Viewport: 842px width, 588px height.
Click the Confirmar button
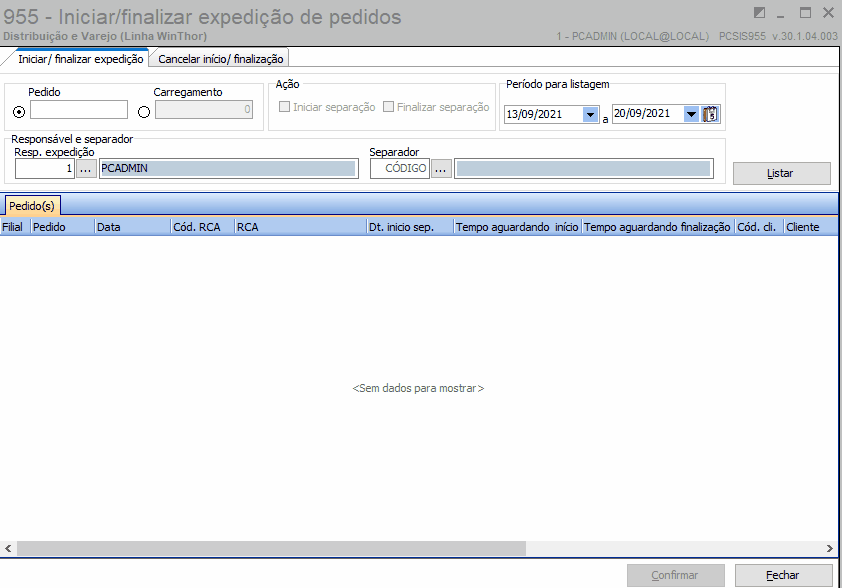click(x=676, y=575)
